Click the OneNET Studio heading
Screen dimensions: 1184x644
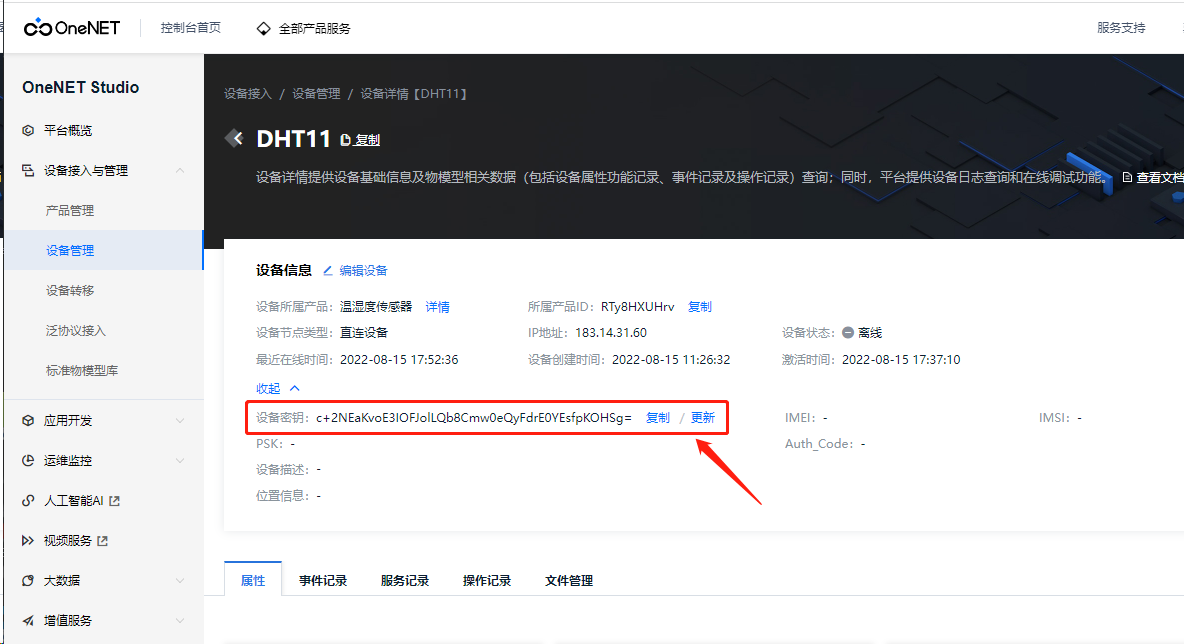[81, 88]
